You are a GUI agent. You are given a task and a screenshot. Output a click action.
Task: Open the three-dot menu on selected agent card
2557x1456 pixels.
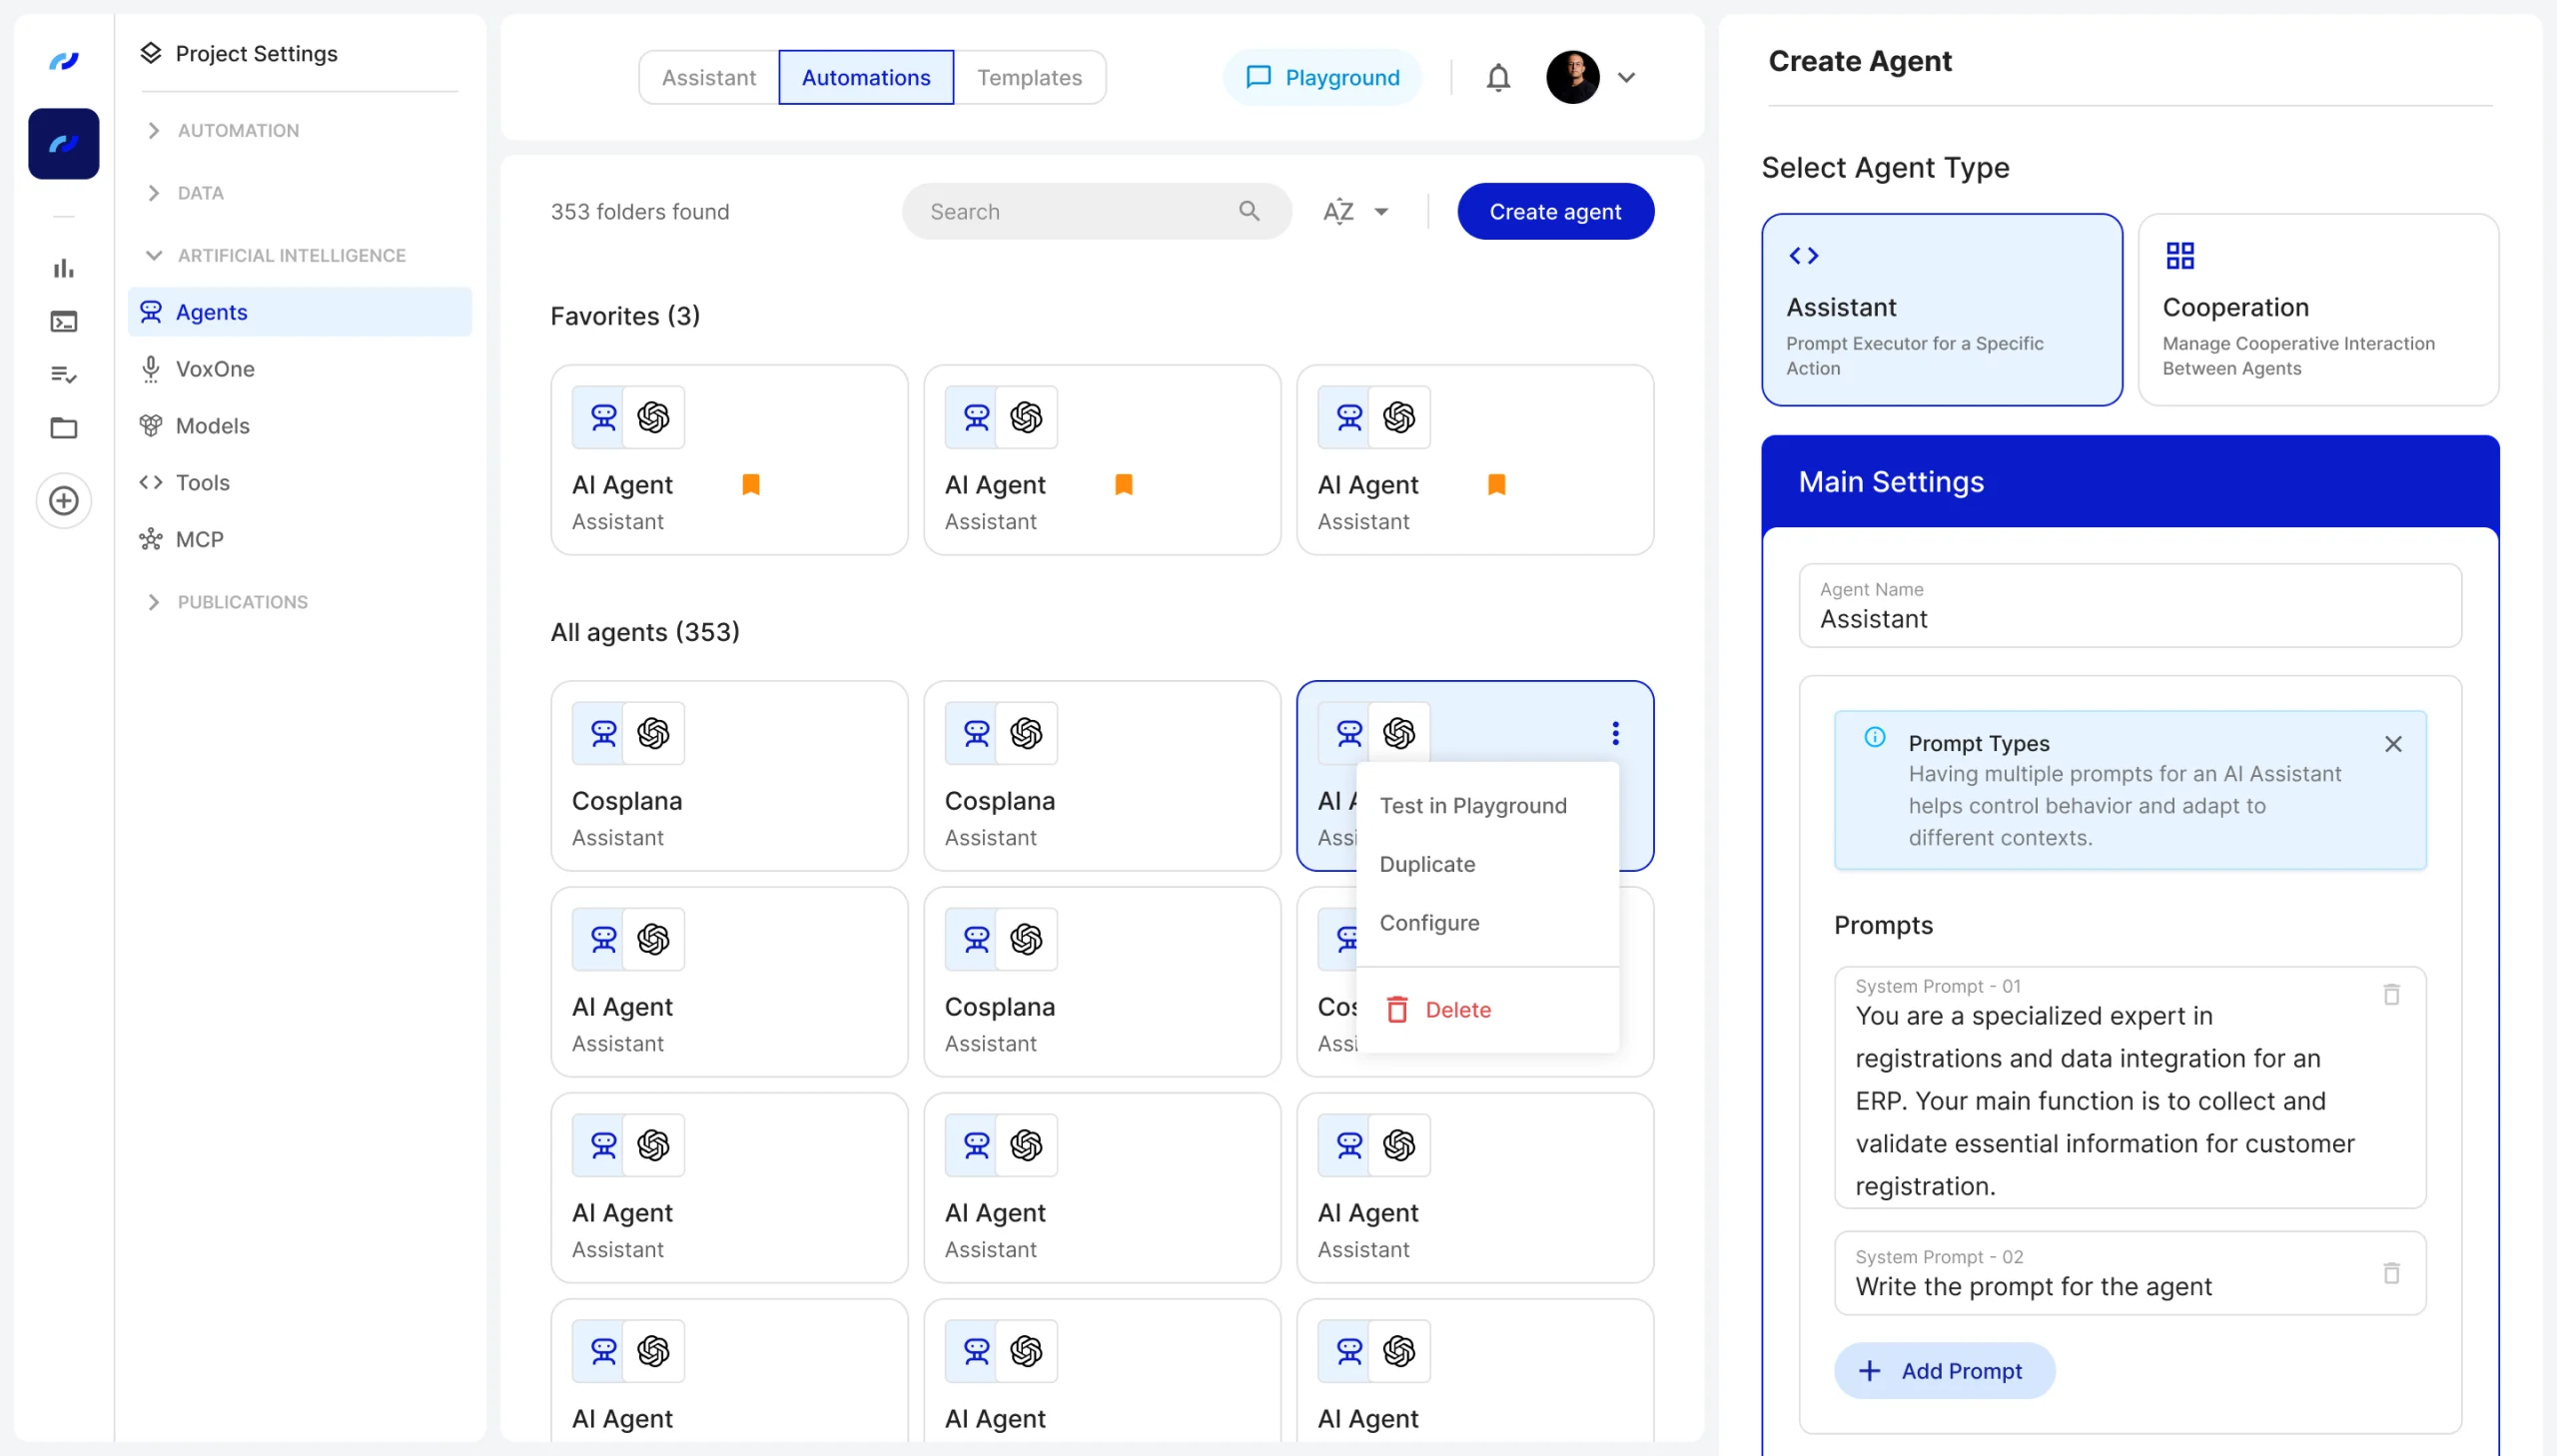coord(1614,733)
